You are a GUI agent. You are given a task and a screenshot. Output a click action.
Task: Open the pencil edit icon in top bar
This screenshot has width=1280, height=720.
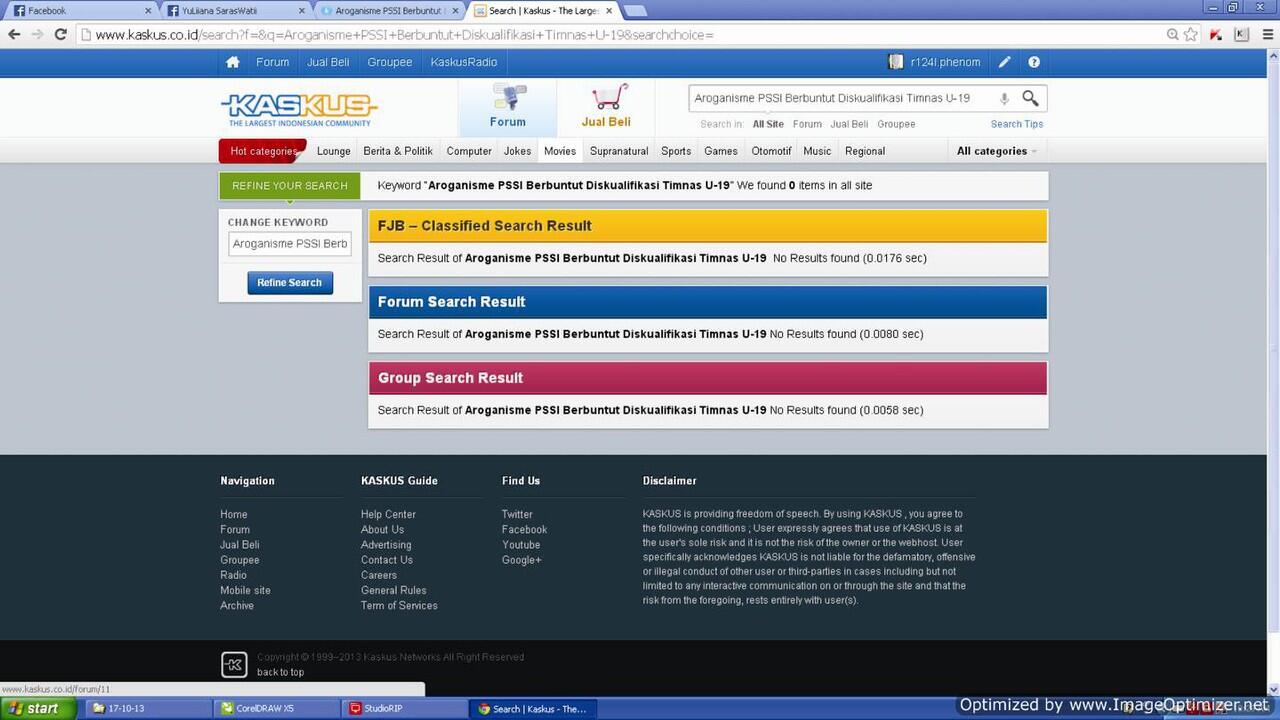coord(1004,62)
